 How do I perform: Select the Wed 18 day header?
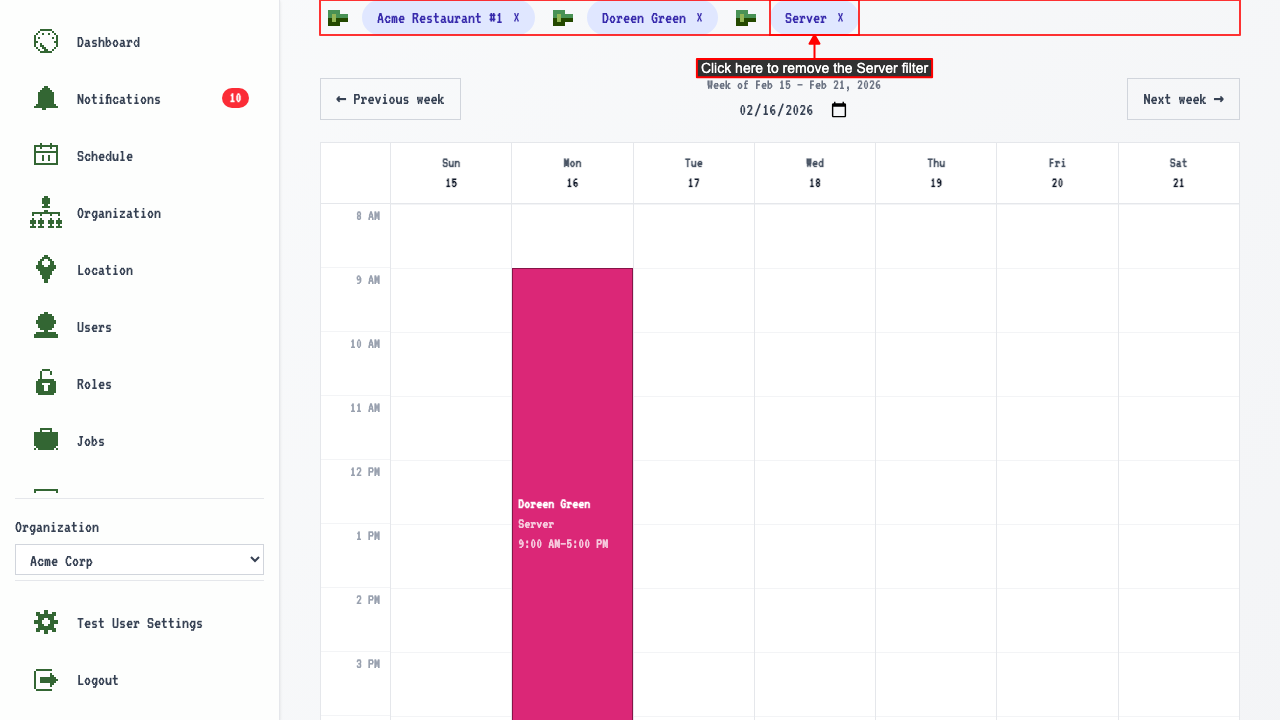[815, 173]
